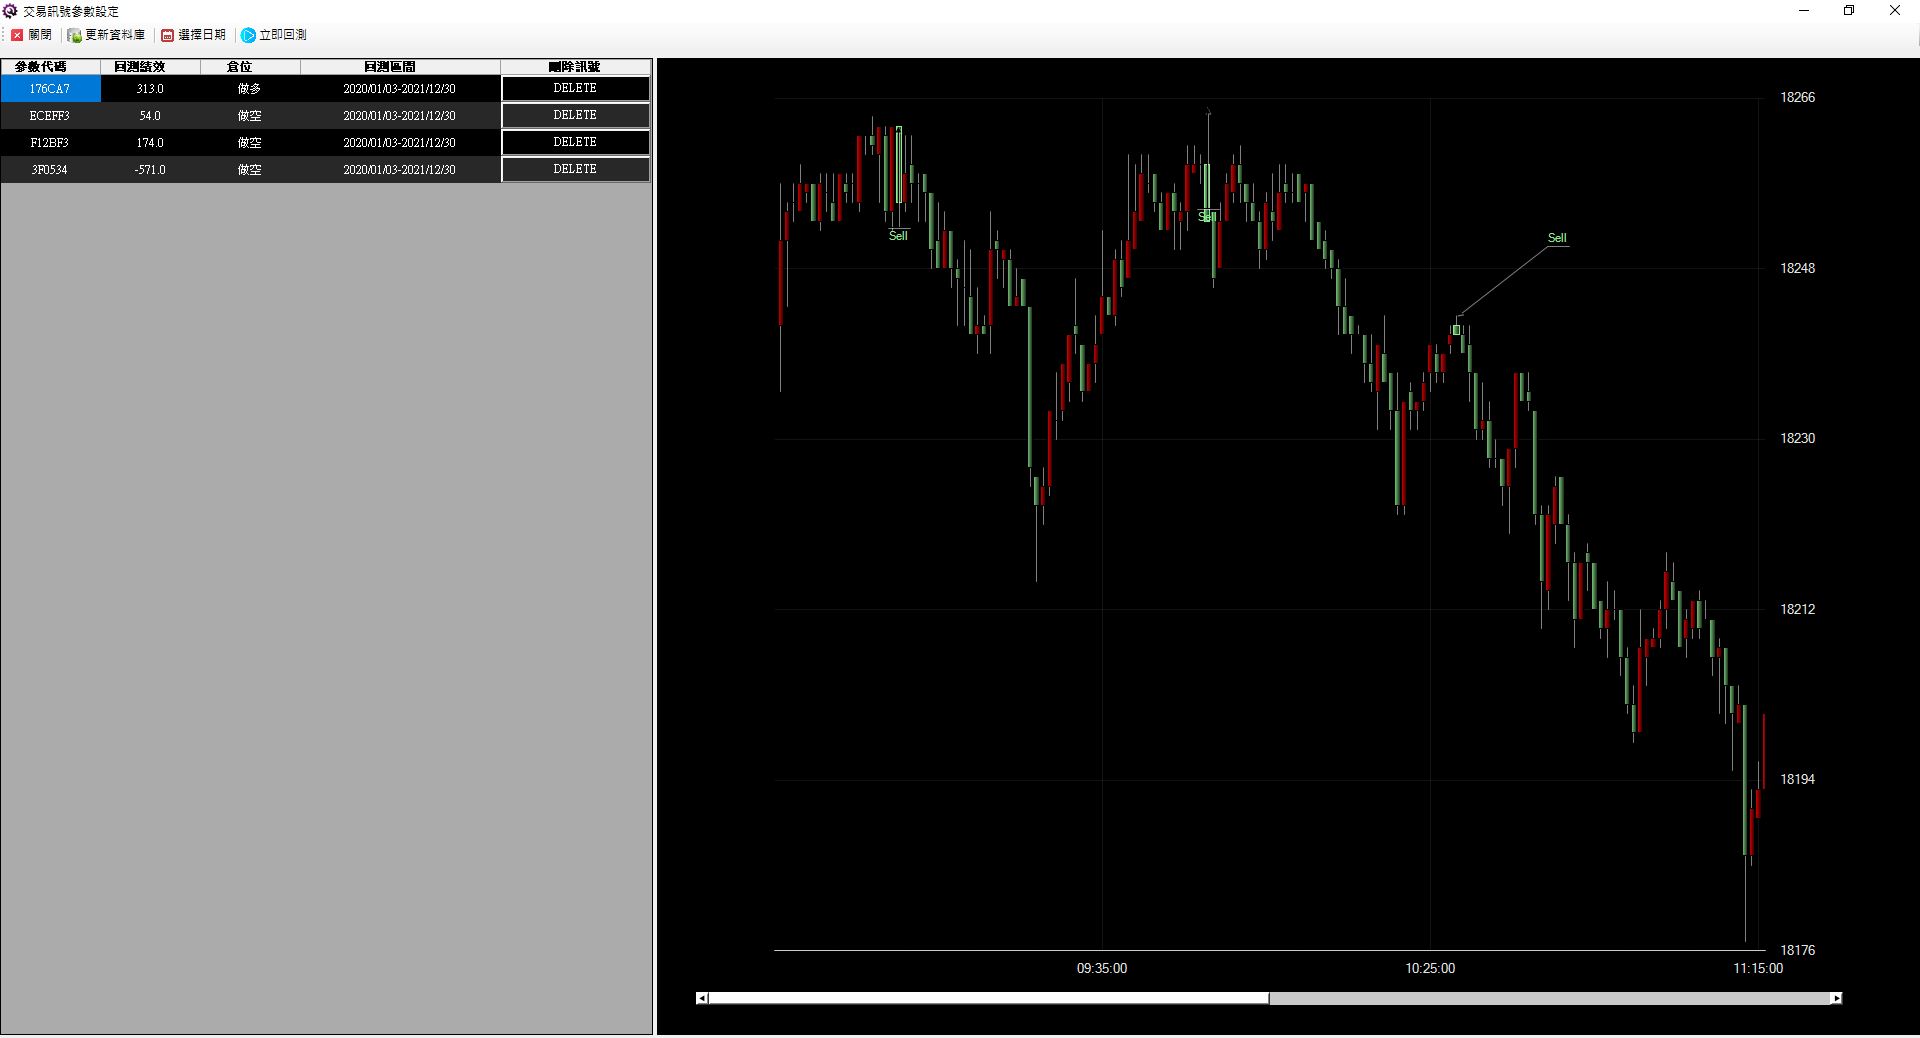Click the 刪除訊號 column header
Viewport: 1920px width, 1038px height.
(x=575, y=67)
